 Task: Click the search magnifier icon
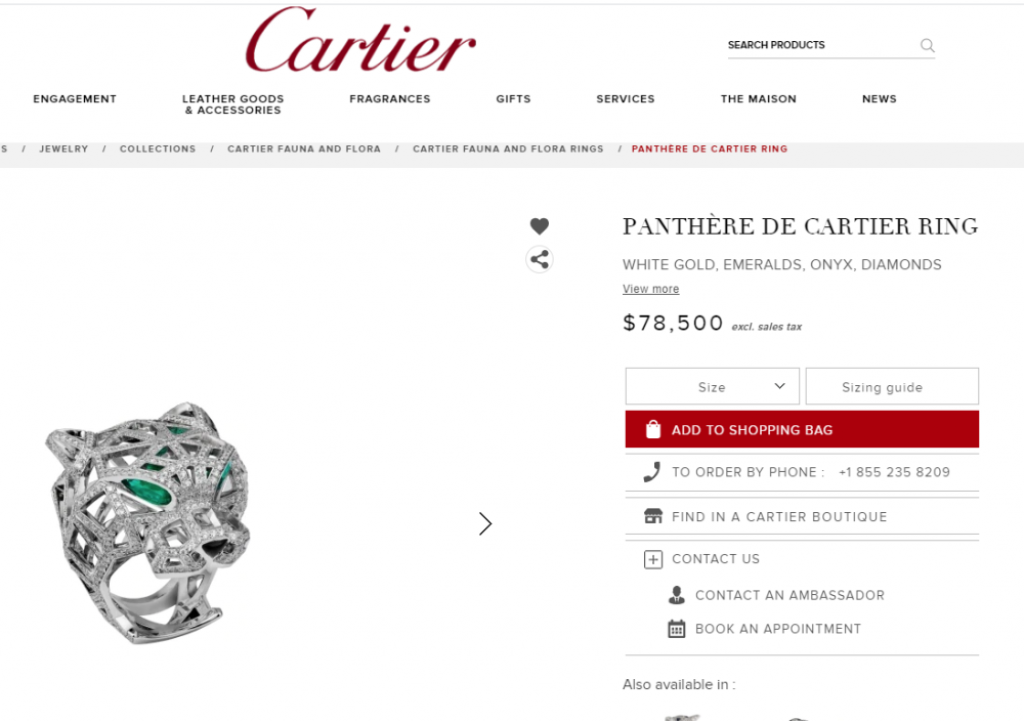point(927,45)
